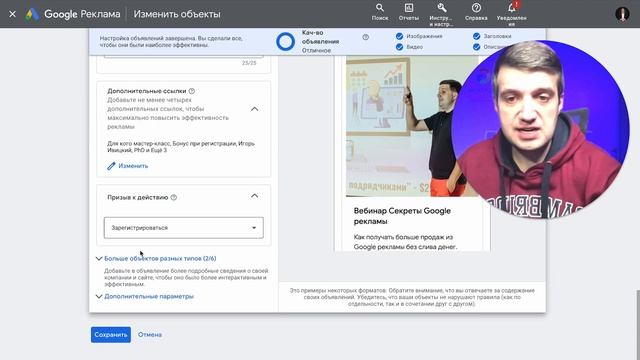This screenshot has height=360, width=640.
Task: Click the pencil icon beside Изменить
Action: pyautogui.click(x=111, y=166)
